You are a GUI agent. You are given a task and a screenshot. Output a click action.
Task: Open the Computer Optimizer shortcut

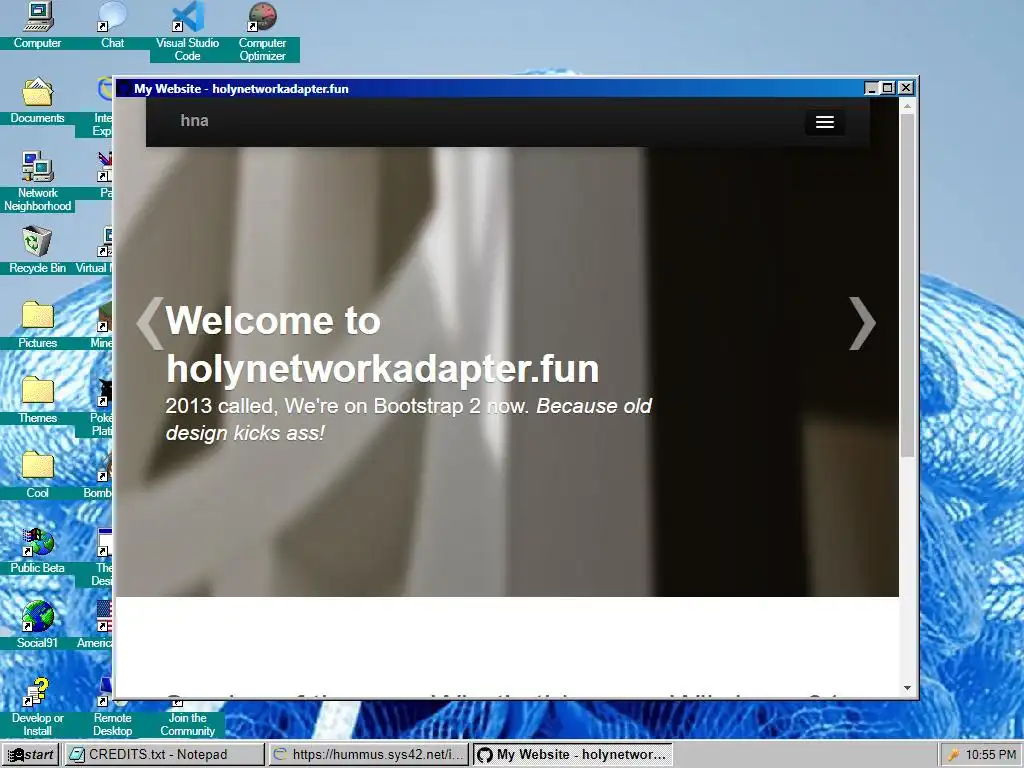click(x=262, y=31)
